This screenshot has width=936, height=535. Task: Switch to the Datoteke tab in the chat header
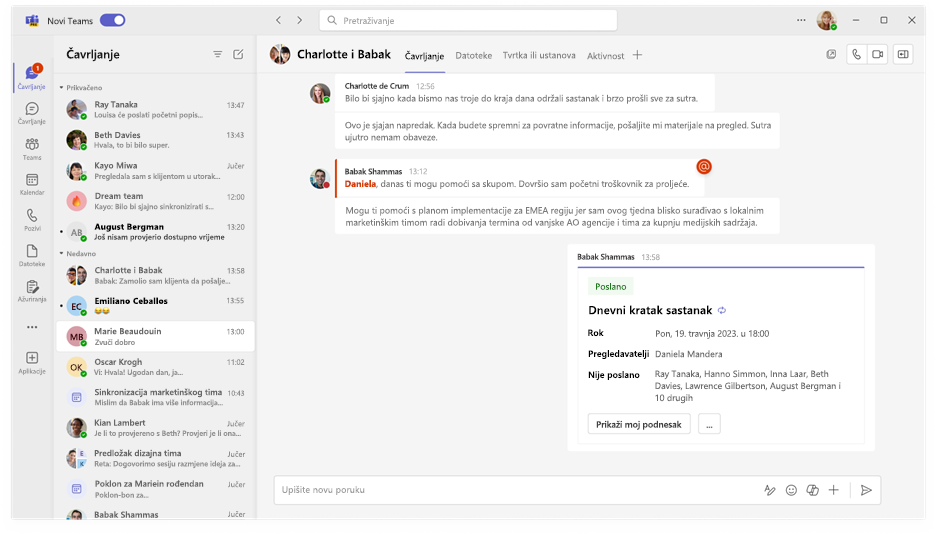(473, 56)
